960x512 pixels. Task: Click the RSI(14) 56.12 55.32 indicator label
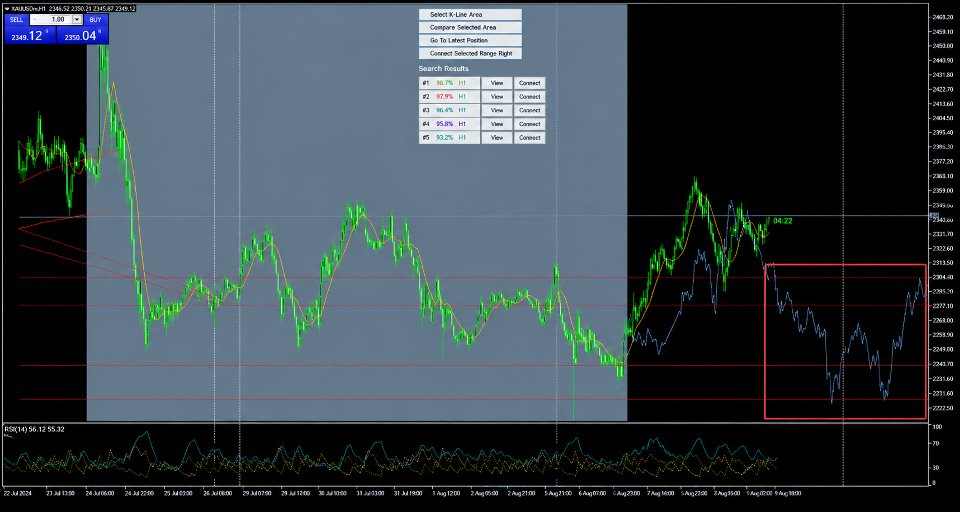point(34,429)
